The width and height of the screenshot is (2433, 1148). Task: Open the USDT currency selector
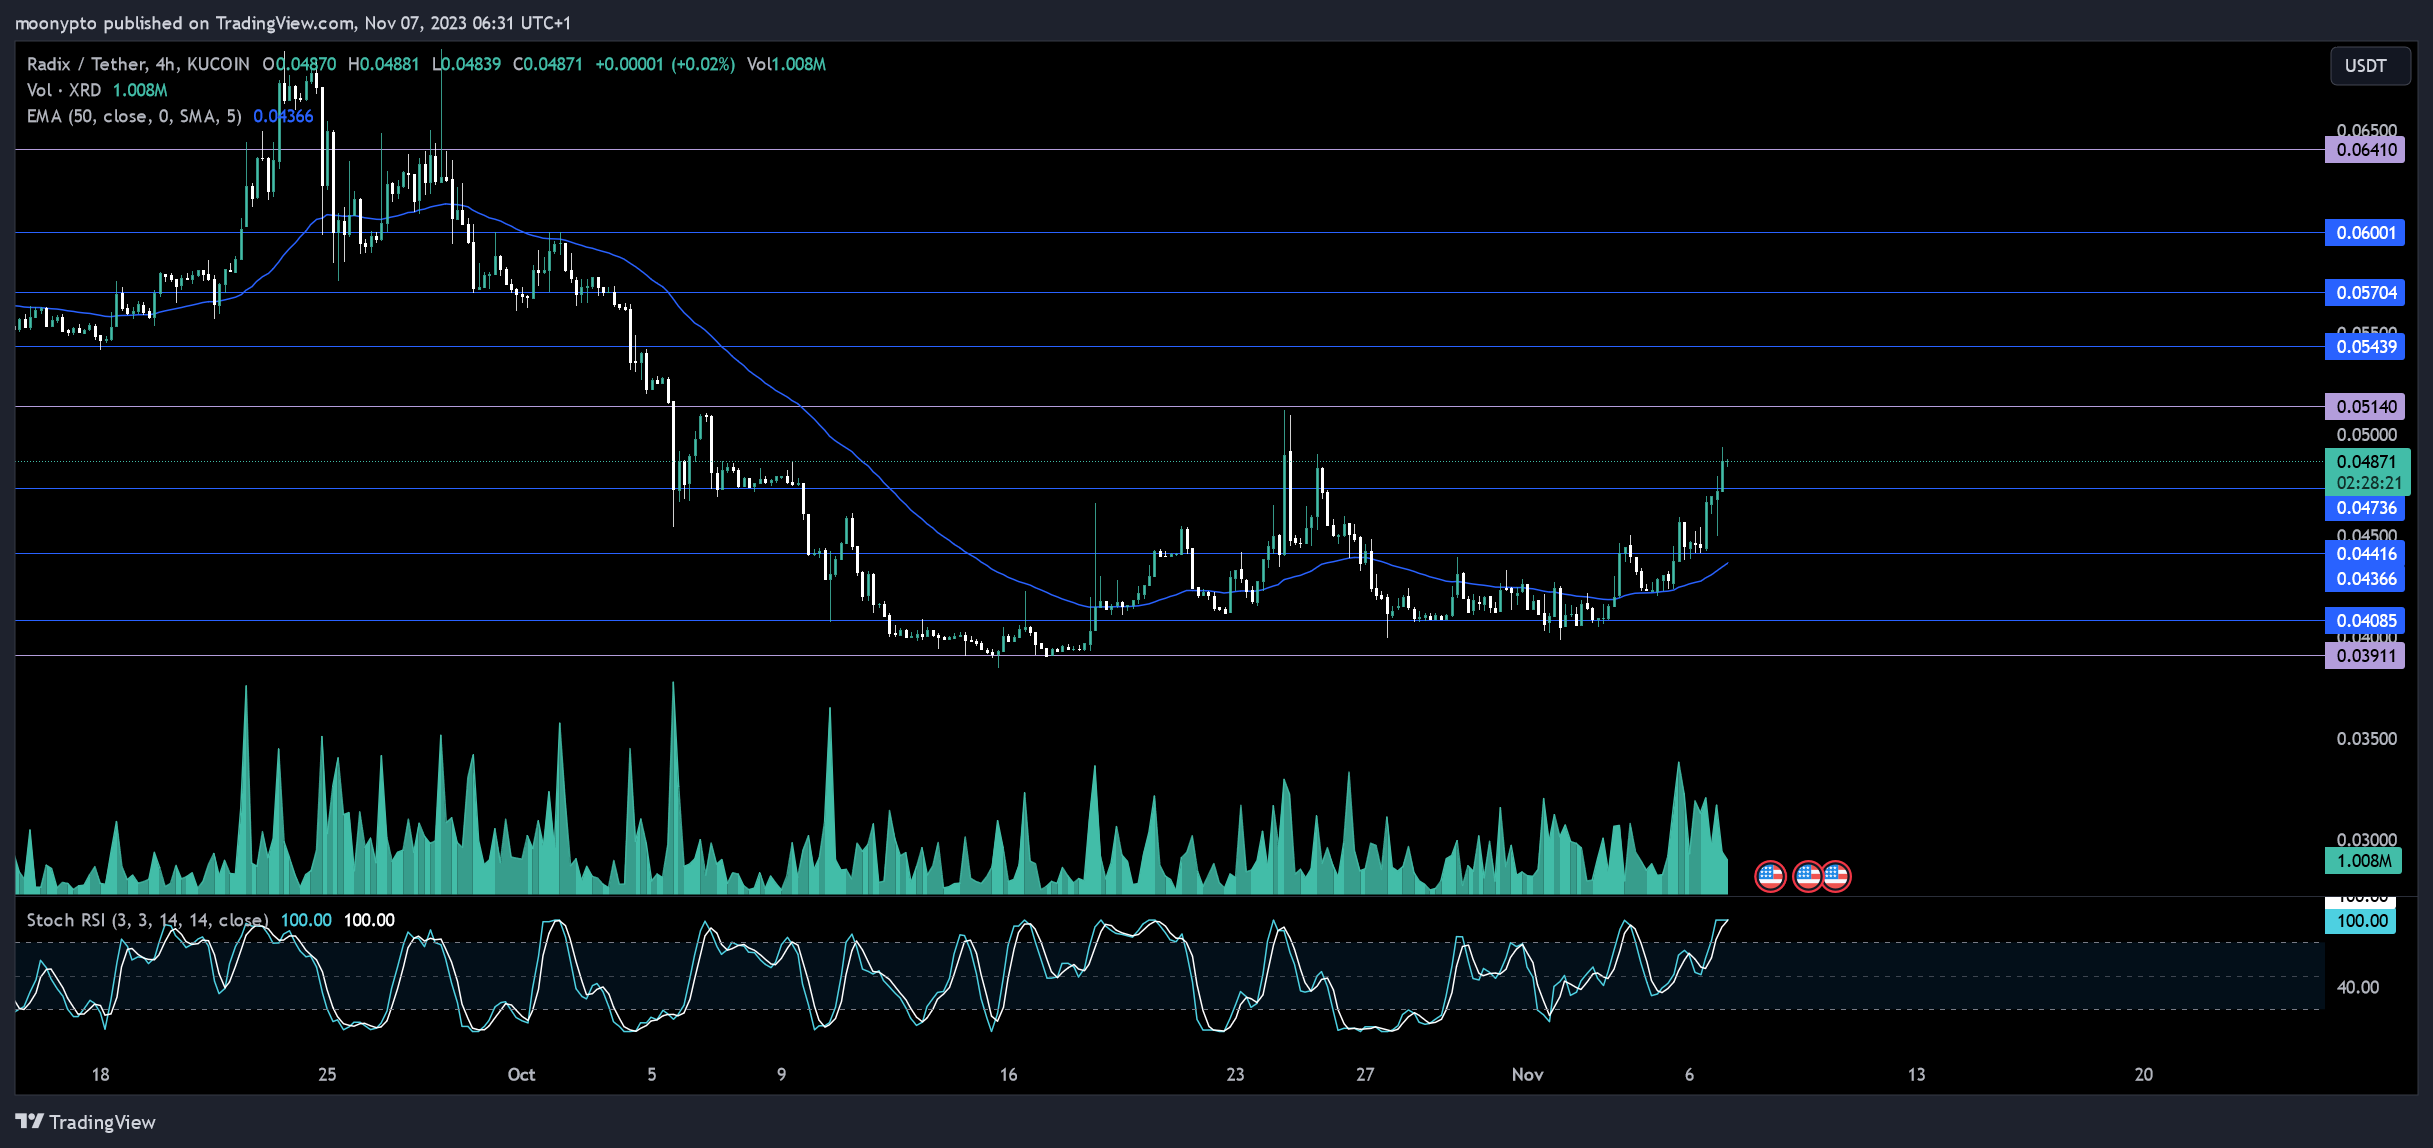coord(2369,66)
